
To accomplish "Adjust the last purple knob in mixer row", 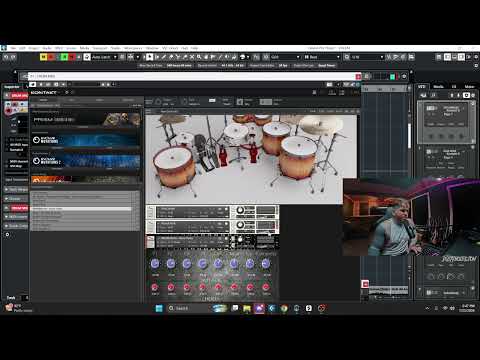I will (266, 264).
